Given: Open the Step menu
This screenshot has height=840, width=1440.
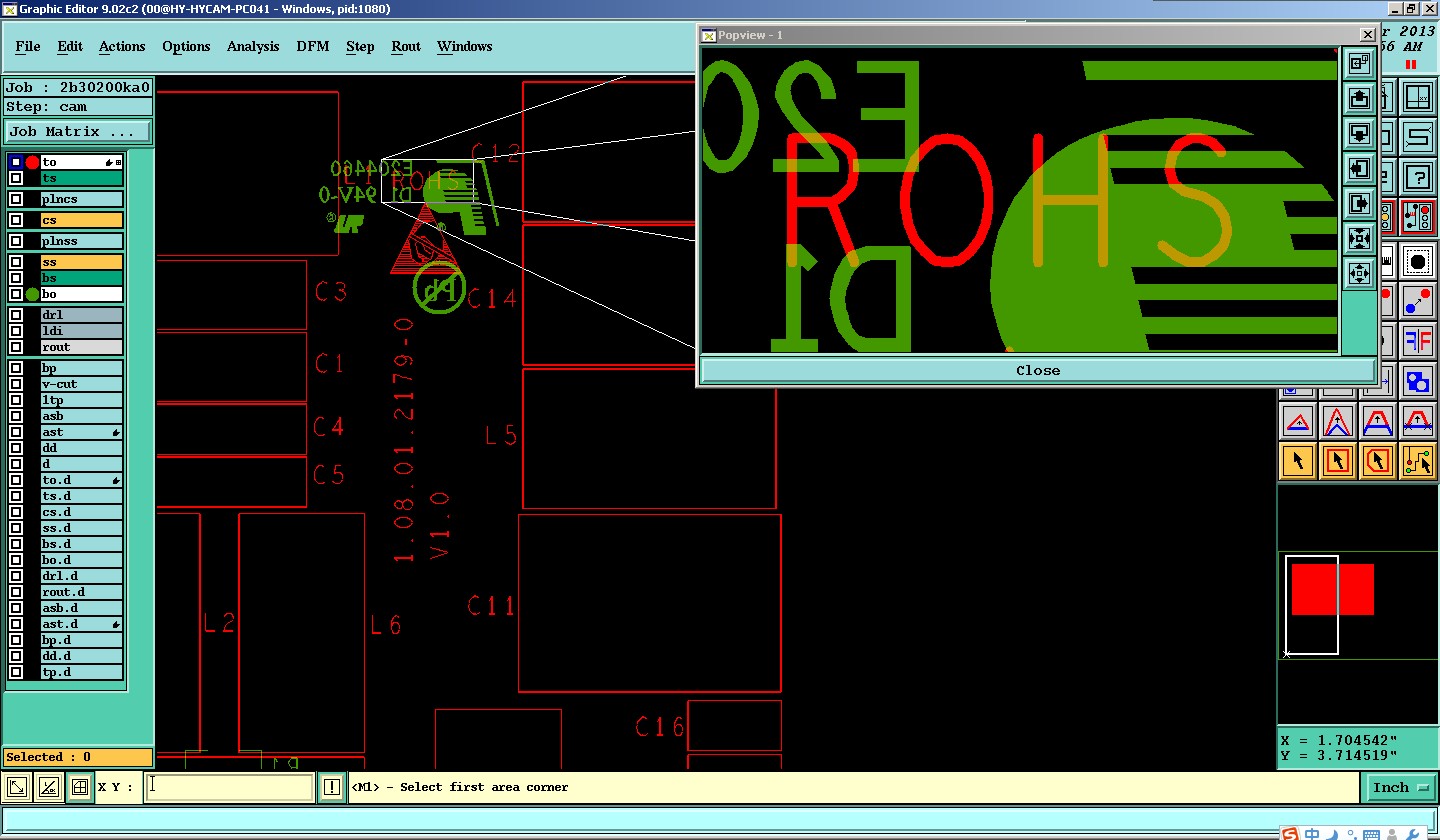Looking at the screenshot, I should pos(360,46).
